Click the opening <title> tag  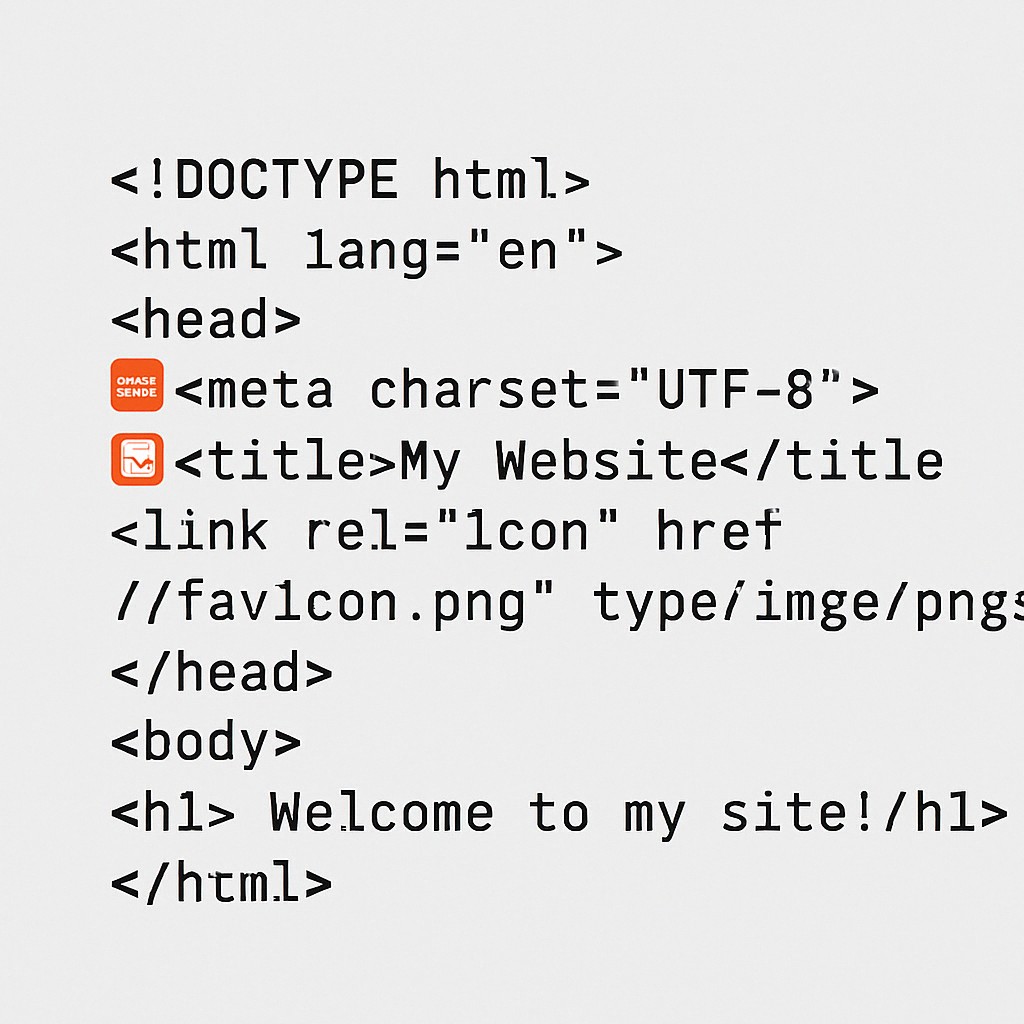(285, 460)
